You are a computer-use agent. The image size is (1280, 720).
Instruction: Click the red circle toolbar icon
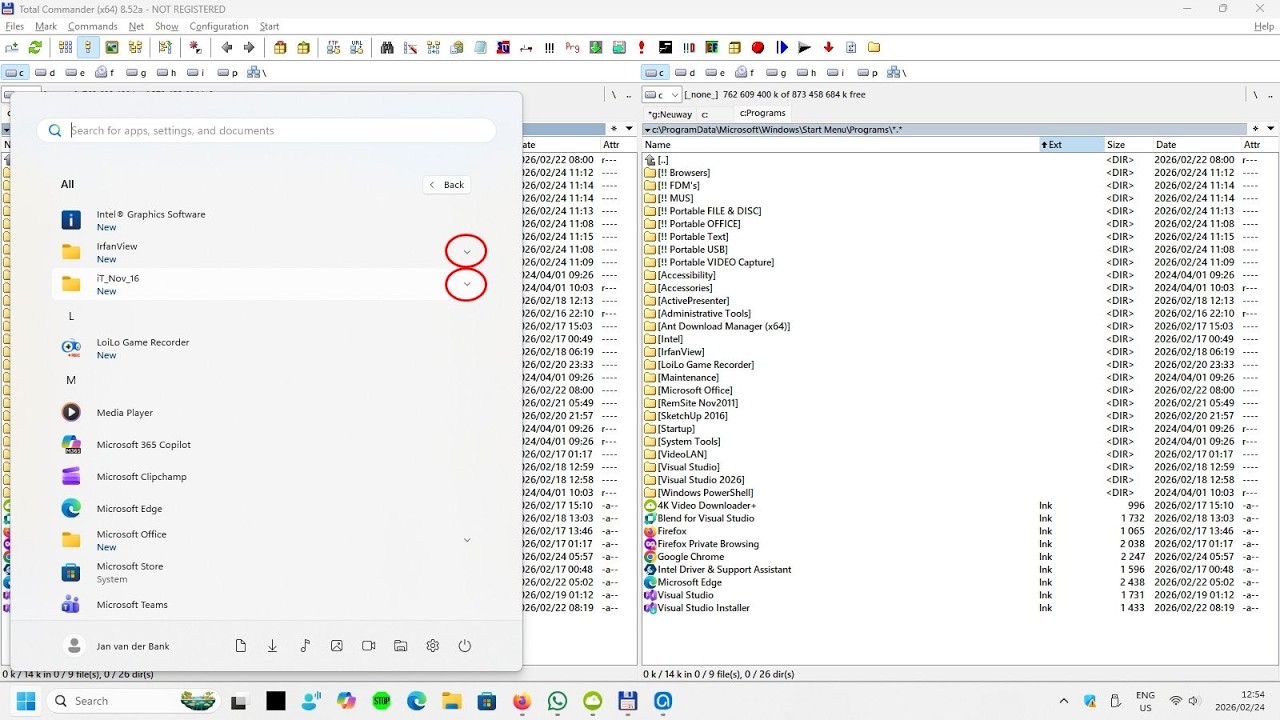(x=758, y=47)
